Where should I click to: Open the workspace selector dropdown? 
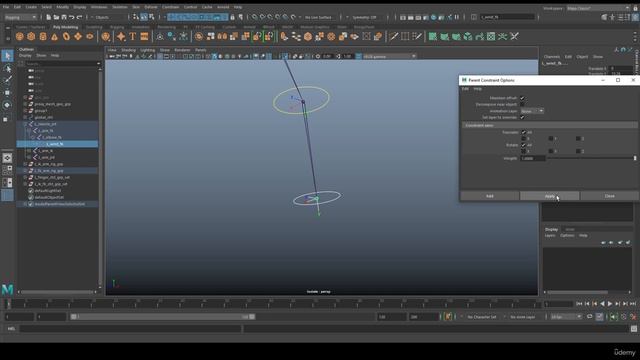click(598, 8)
